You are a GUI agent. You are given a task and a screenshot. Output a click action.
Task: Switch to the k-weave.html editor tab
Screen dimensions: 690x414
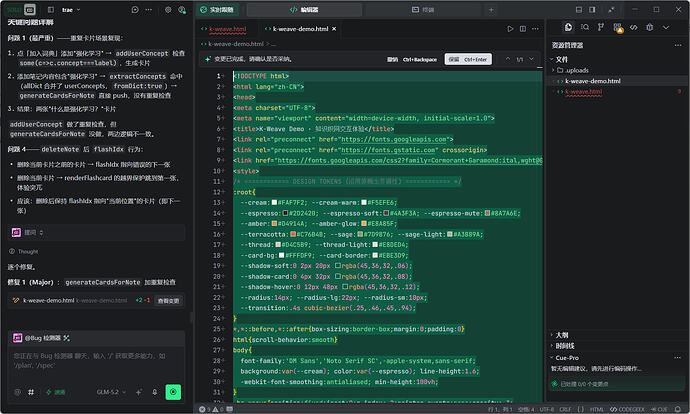224,29
